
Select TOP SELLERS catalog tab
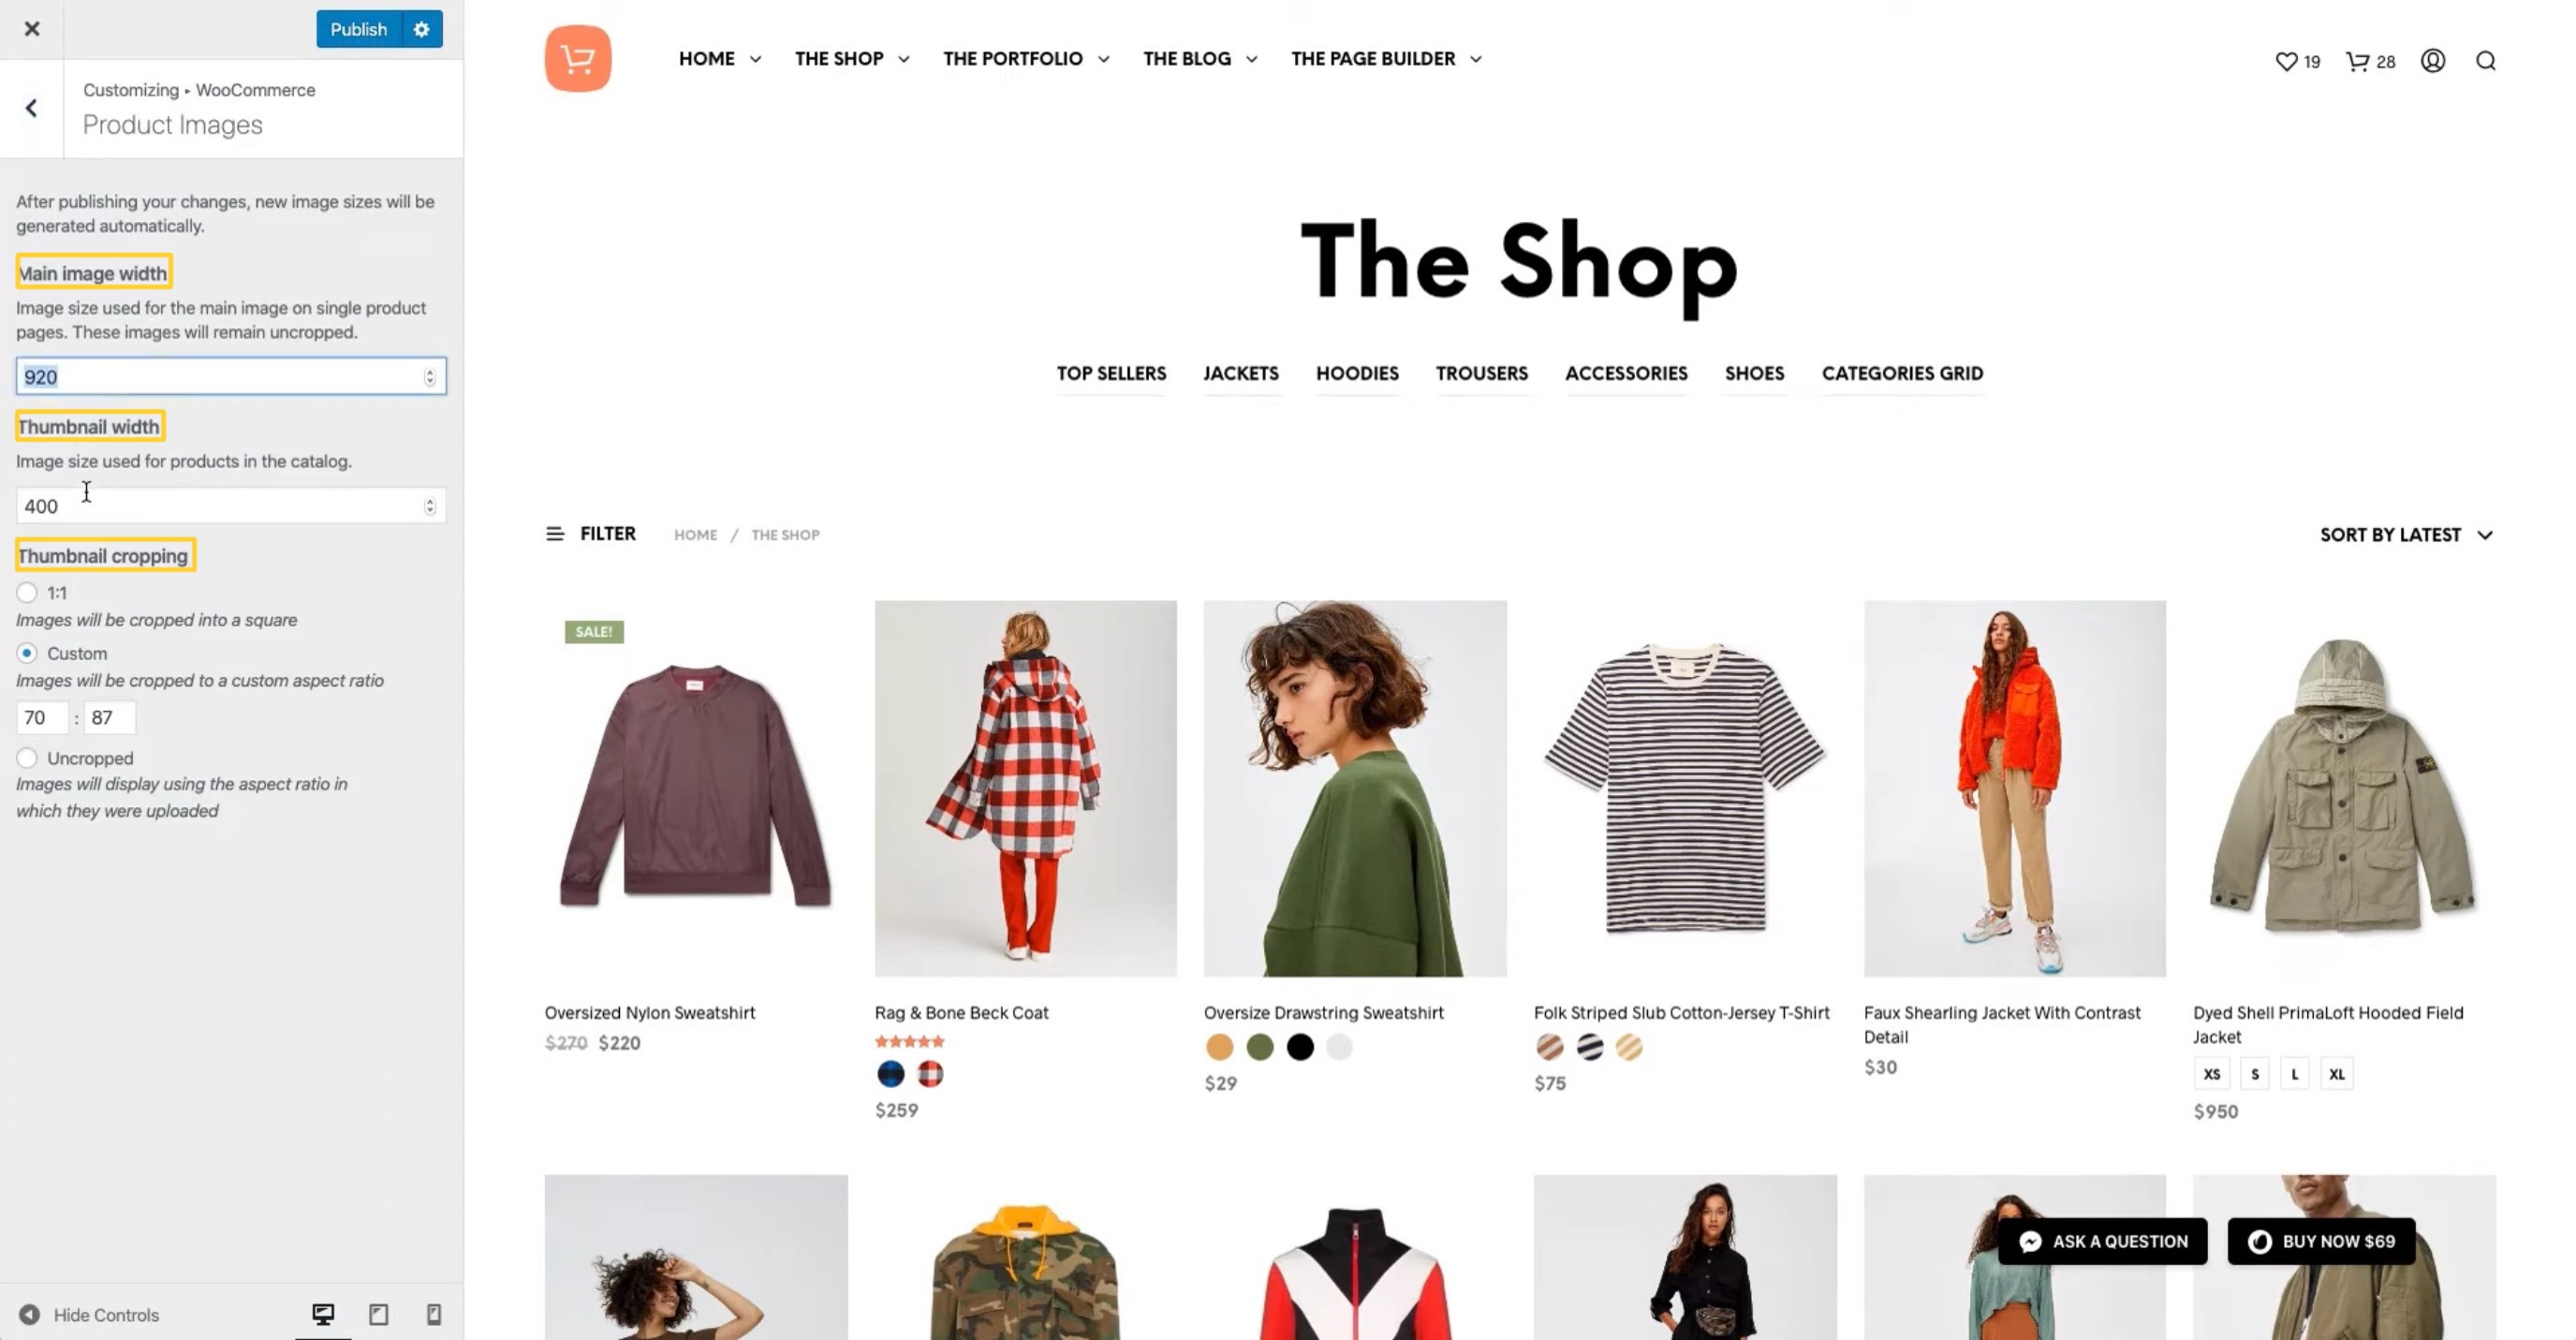click(x=1109, y=371)
